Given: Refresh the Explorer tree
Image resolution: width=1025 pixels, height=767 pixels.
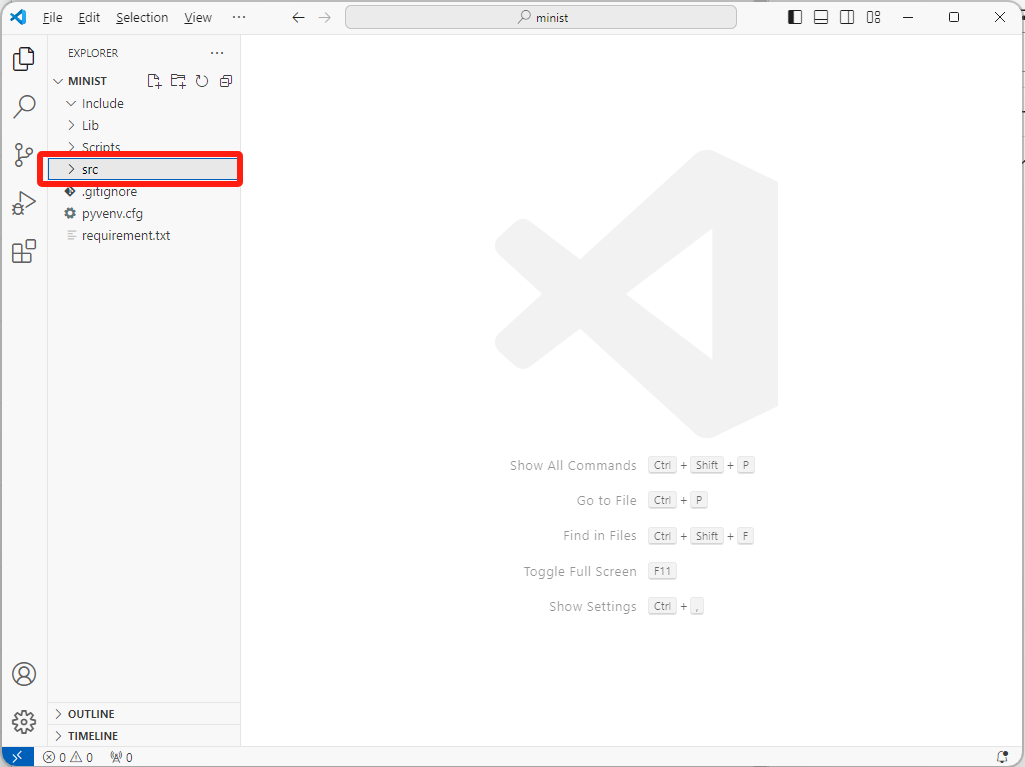Looking at the screenshot, I should click(202, 81).
